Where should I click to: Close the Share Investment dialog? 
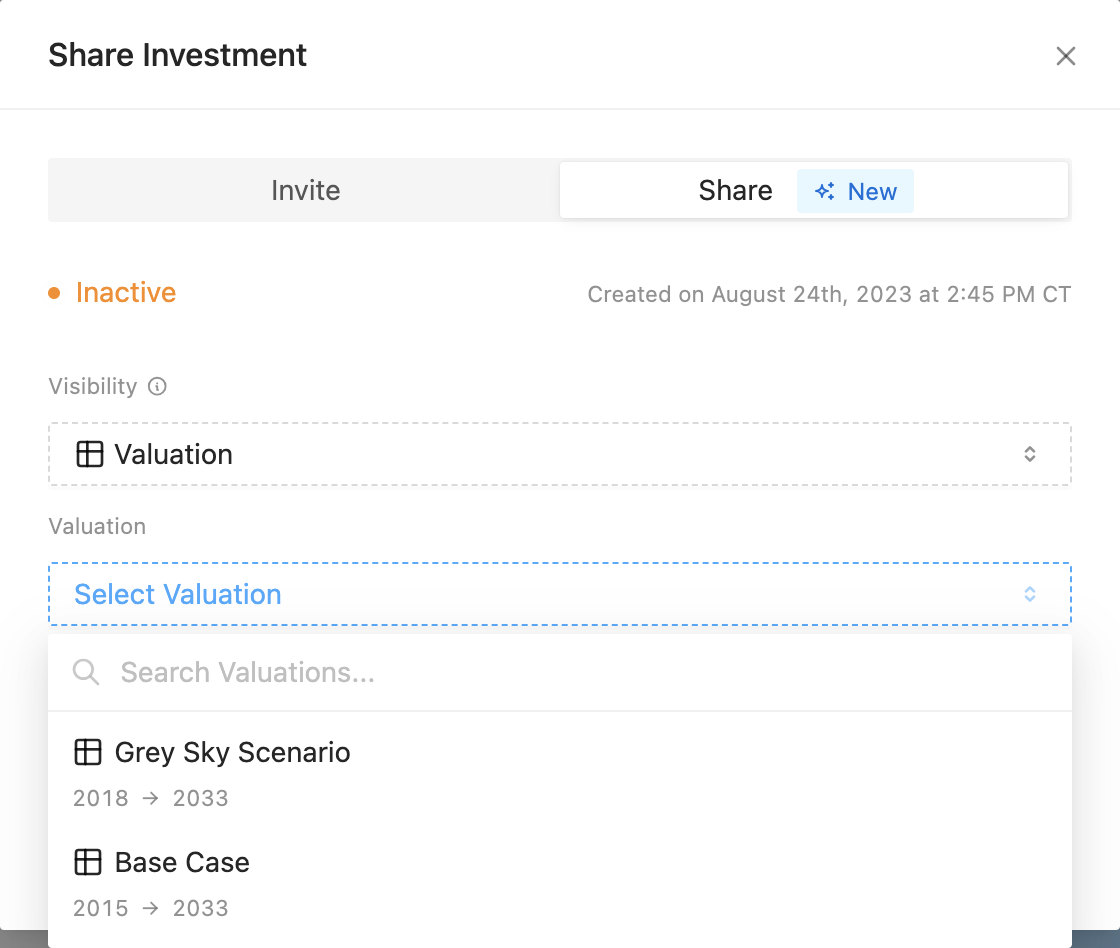pos(1065,56)
